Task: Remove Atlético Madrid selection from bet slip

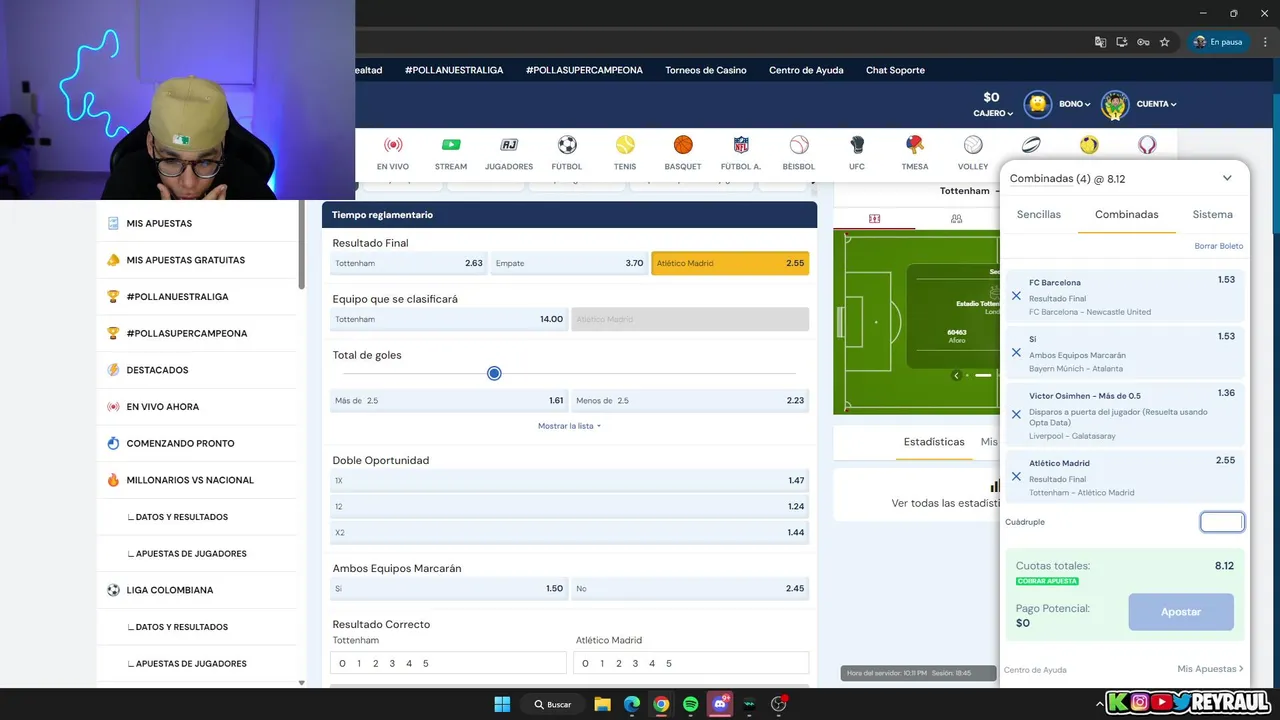Action: click(x=1016, y=477)
